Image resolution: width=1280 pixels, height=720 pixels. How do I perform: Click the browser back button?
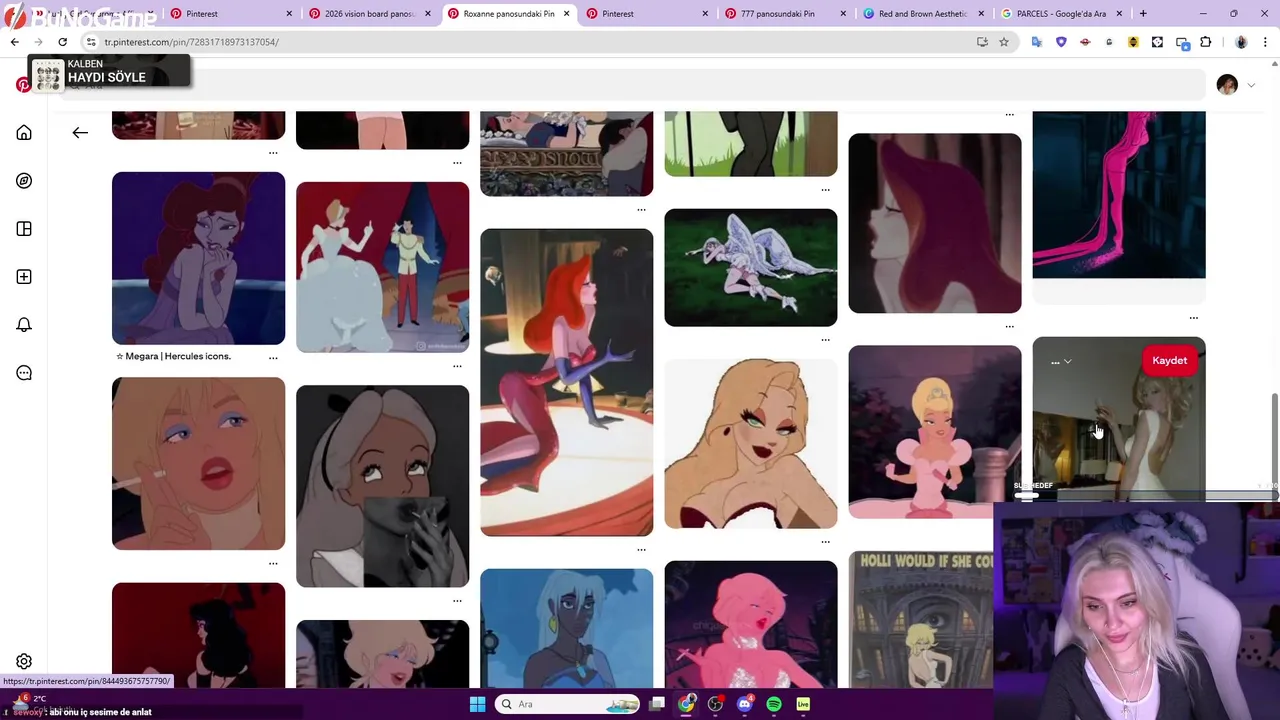pos(14,42)
